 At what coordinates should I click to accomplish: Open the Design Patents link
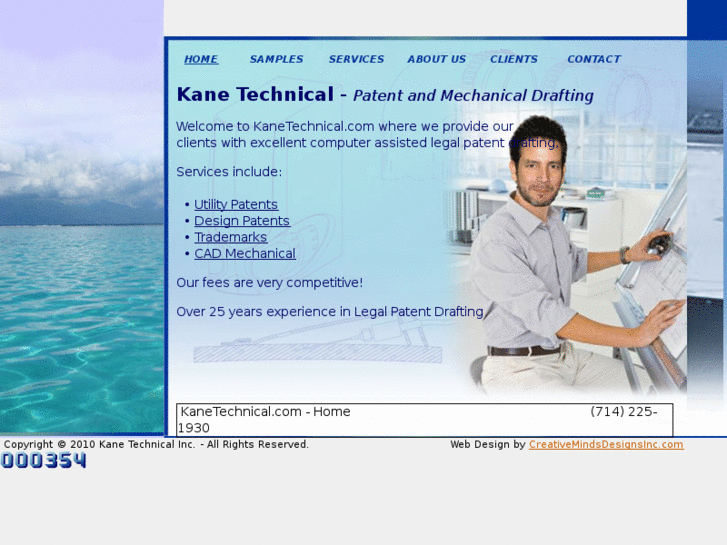point(242,221)
